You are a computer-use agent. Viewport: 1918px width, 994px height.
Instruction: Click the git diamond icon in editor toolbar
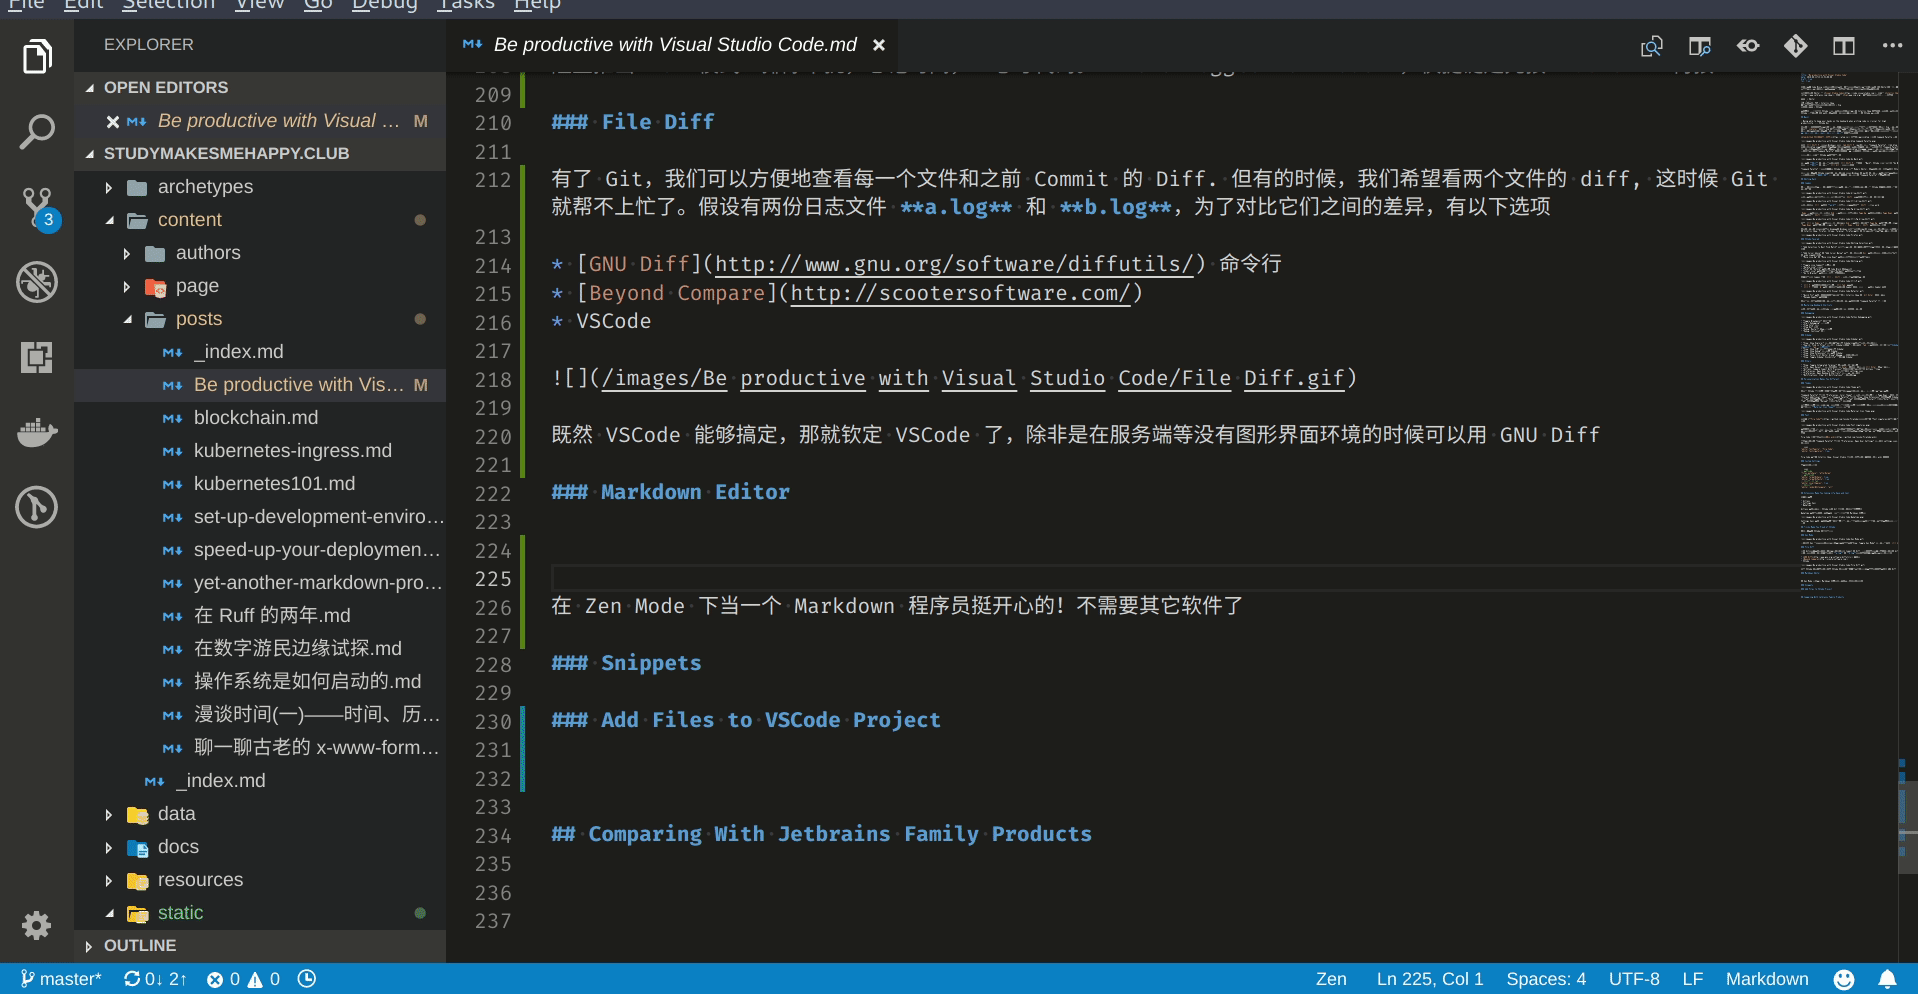1796,46
